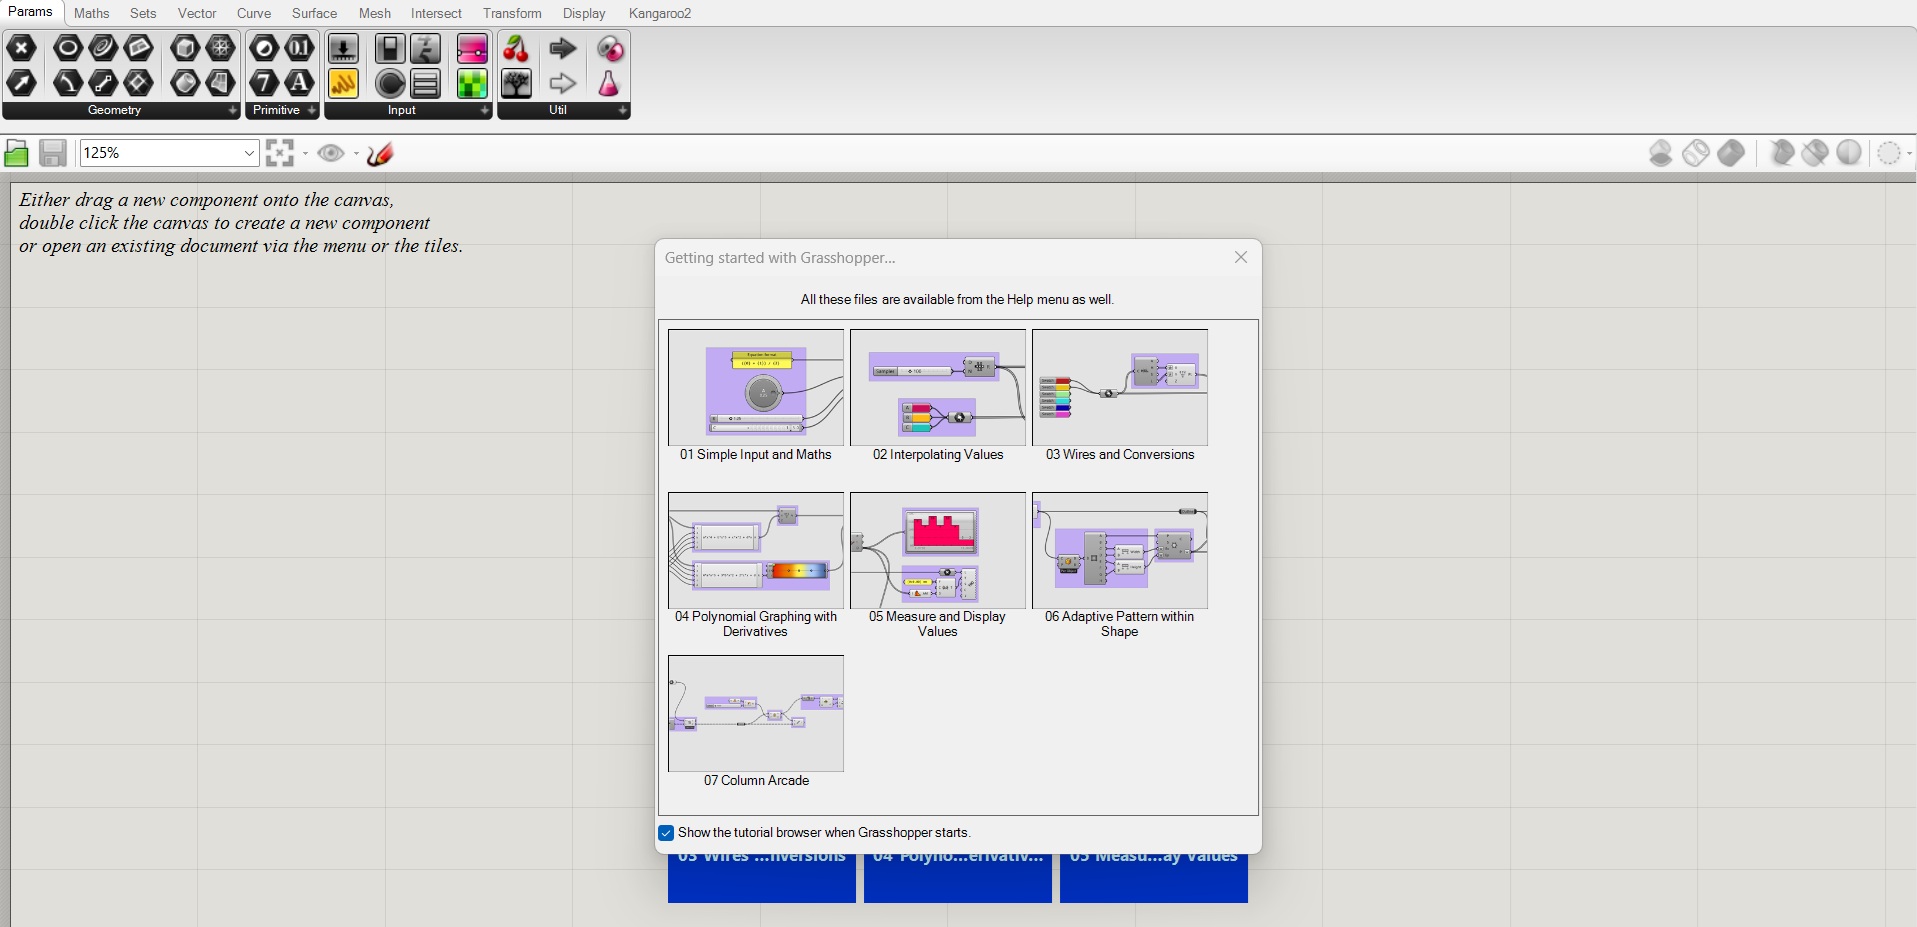Expand the Input panel component list
Image resolution: width=1917 pixels, height=927 pixels.
point(485,111)
